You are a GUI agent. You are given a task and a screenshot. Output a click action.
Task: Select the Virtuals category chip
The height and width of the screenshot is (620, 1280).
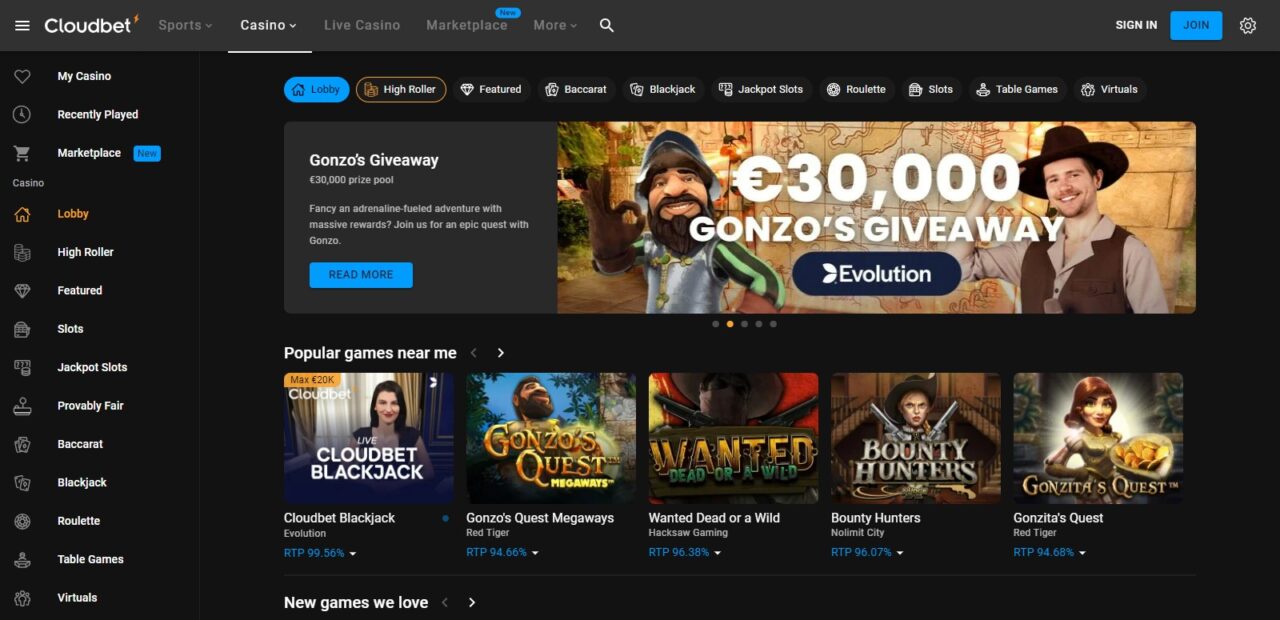1110,90
